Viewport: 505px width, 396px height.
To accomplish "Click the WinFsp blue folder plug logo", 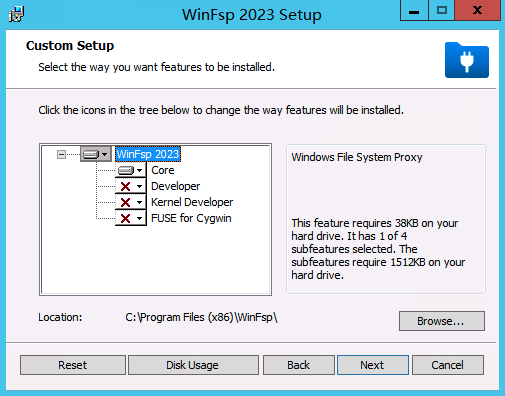I will click(x=467, y=60).
